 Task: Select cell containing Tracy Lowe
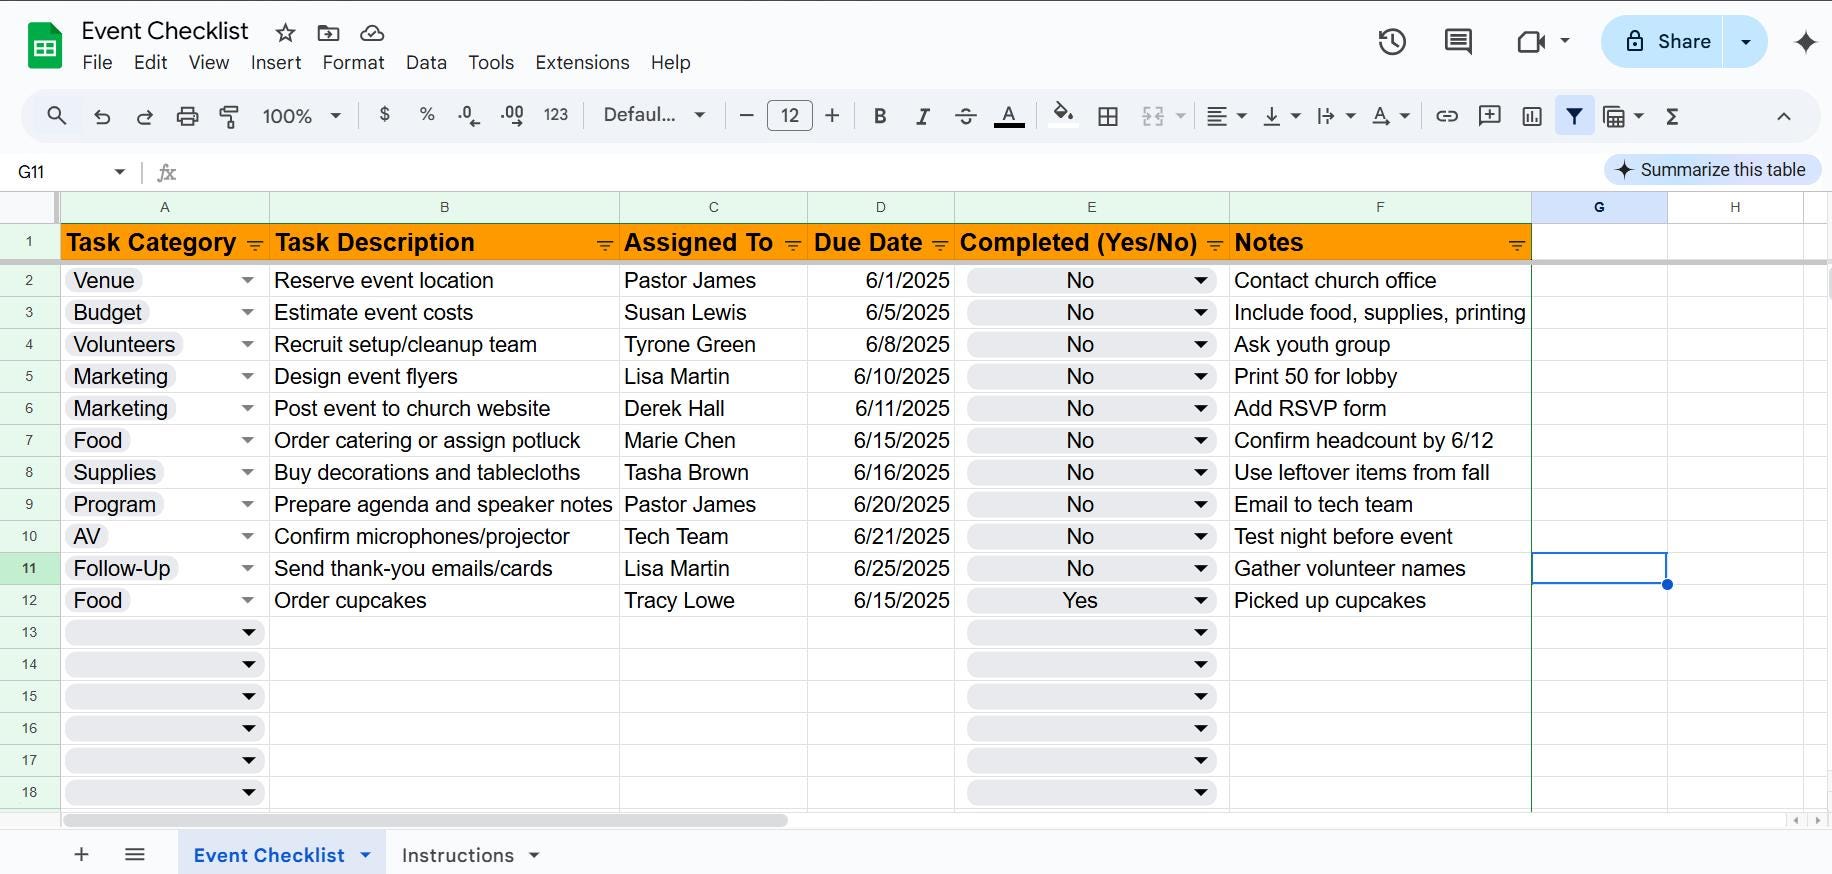[713, 601]
